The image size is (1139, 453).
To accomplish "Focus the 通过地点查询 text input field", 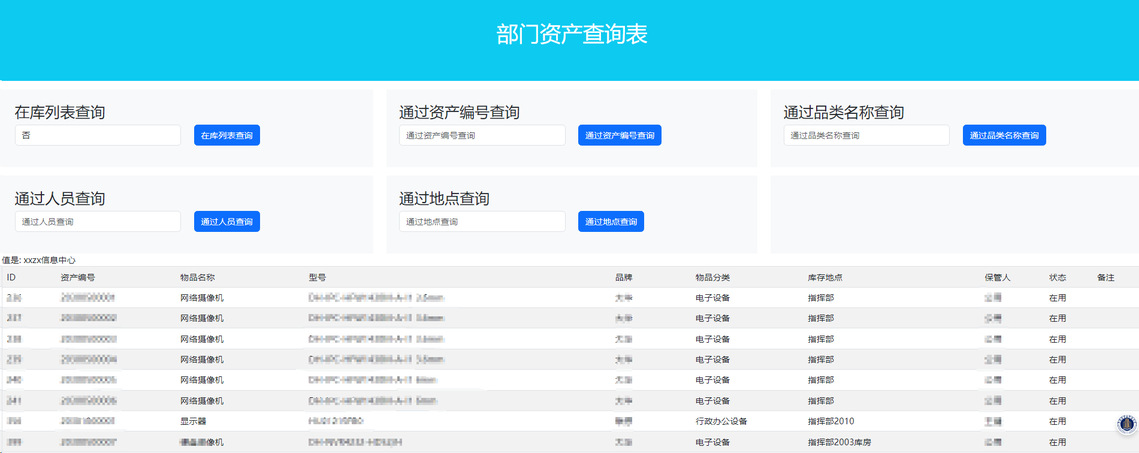I will click(x=482, y=221).
